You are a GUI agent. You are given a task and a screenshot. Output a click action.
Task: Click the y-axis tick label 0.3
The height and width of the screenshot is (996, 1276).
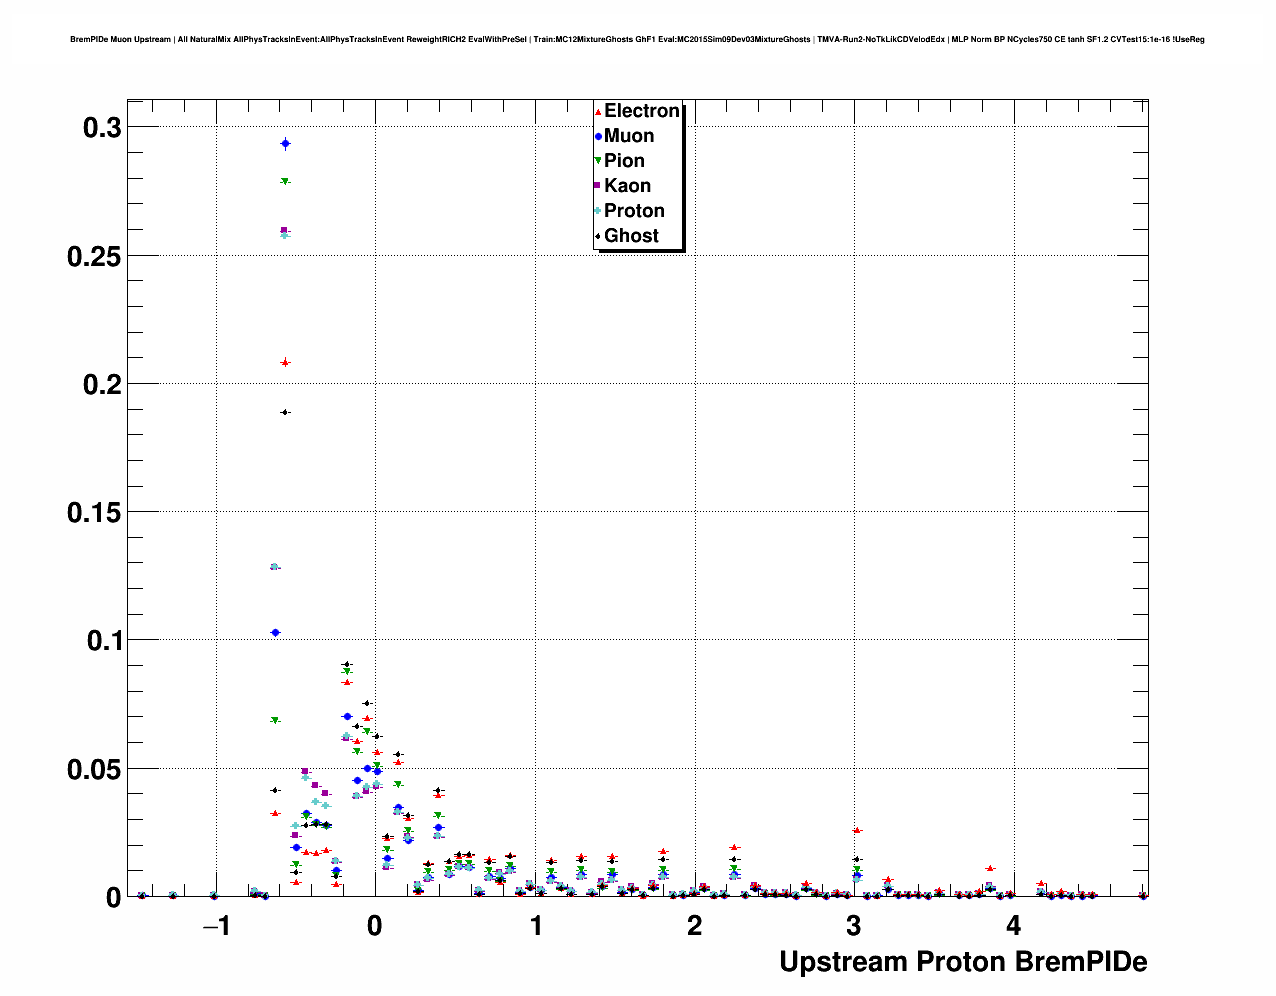[x=101, y=128]
